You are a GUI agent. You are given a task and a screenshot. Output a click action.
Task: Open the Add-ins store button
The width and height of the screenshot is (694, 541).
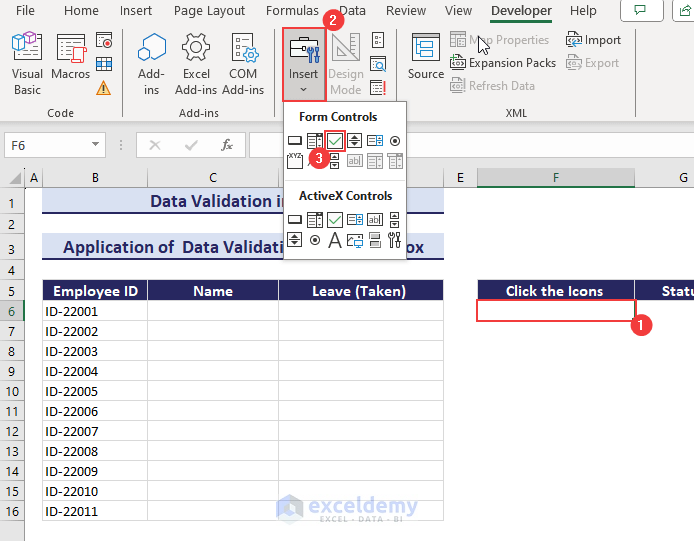pos(151,63)
